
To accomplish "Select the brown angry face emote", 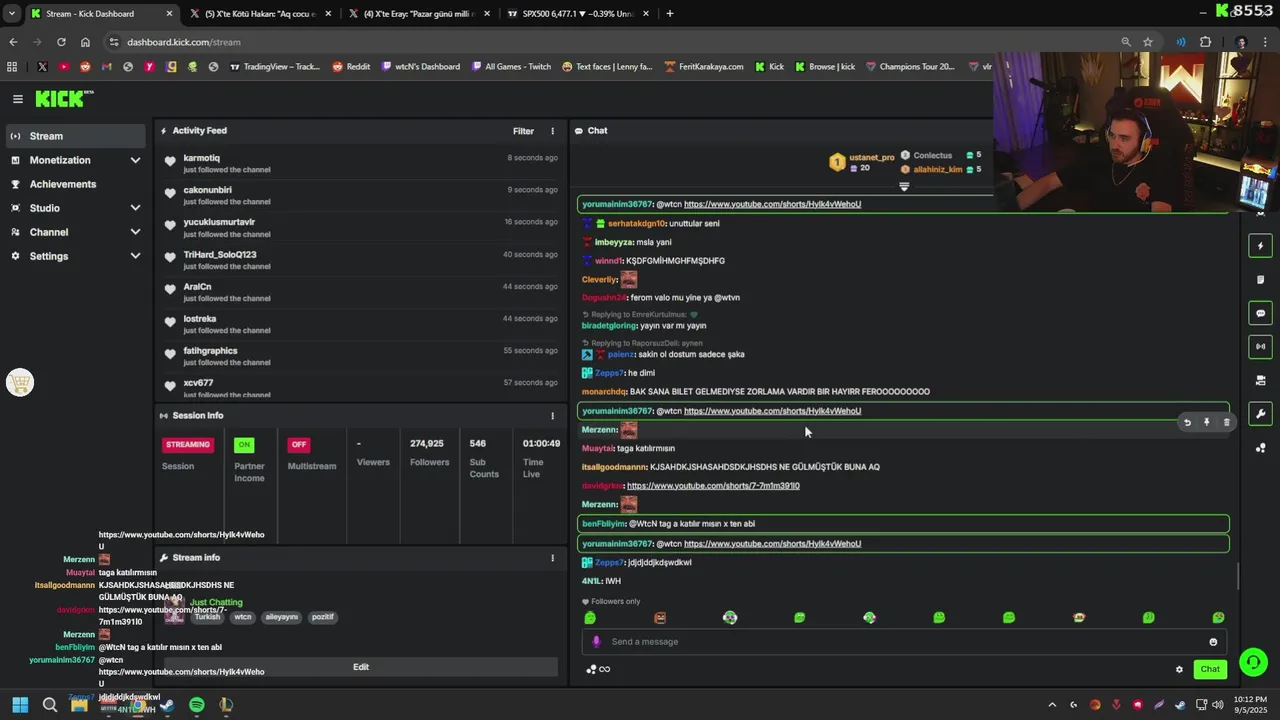I will coord(660,618).
